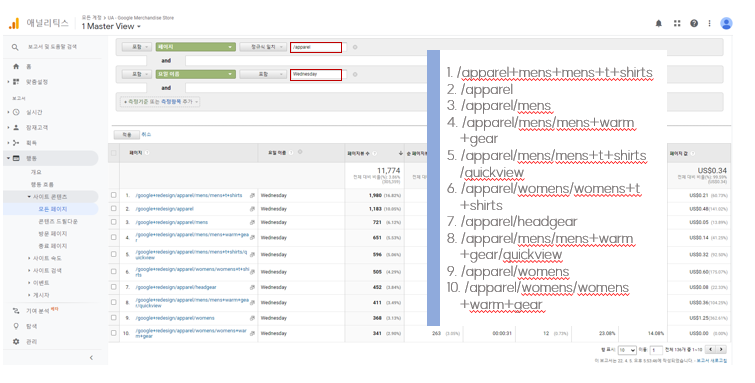755x383 pixels.
Task: Open the green 페이지 dimension dropdown
Action: [195, 47]
